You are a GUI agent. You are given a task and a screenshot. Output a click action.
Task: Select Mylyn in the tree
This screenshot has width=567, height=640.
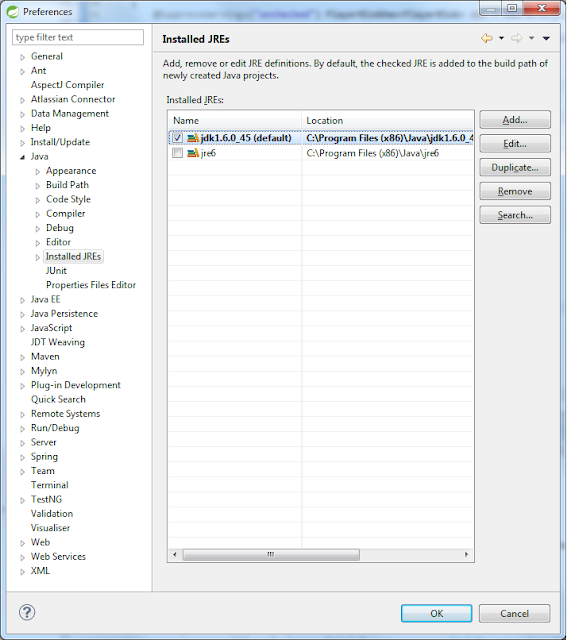[x=44, y=371]
